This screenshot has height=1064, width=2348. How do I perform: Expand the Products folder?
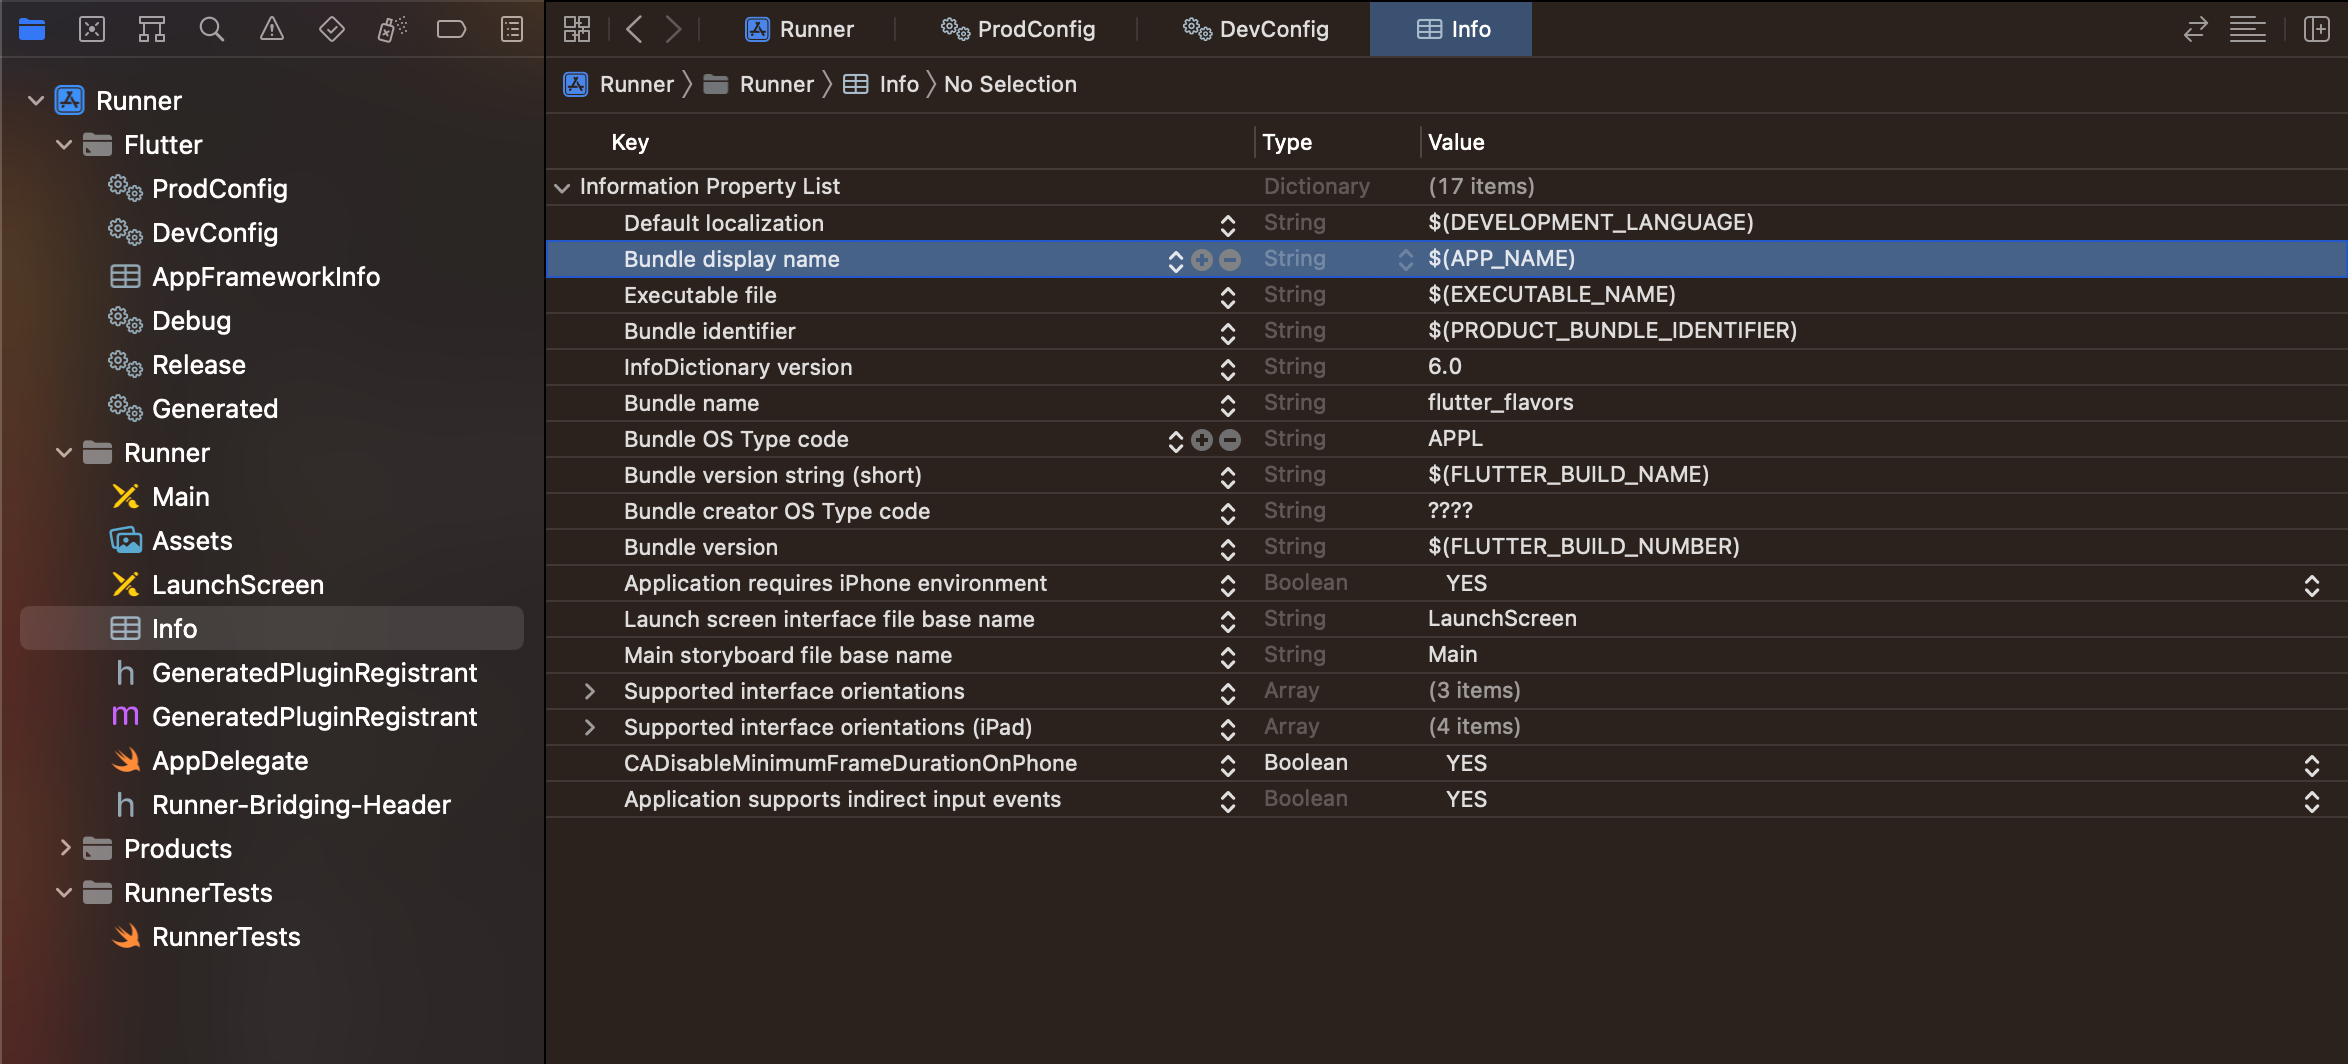click(64, 848)
